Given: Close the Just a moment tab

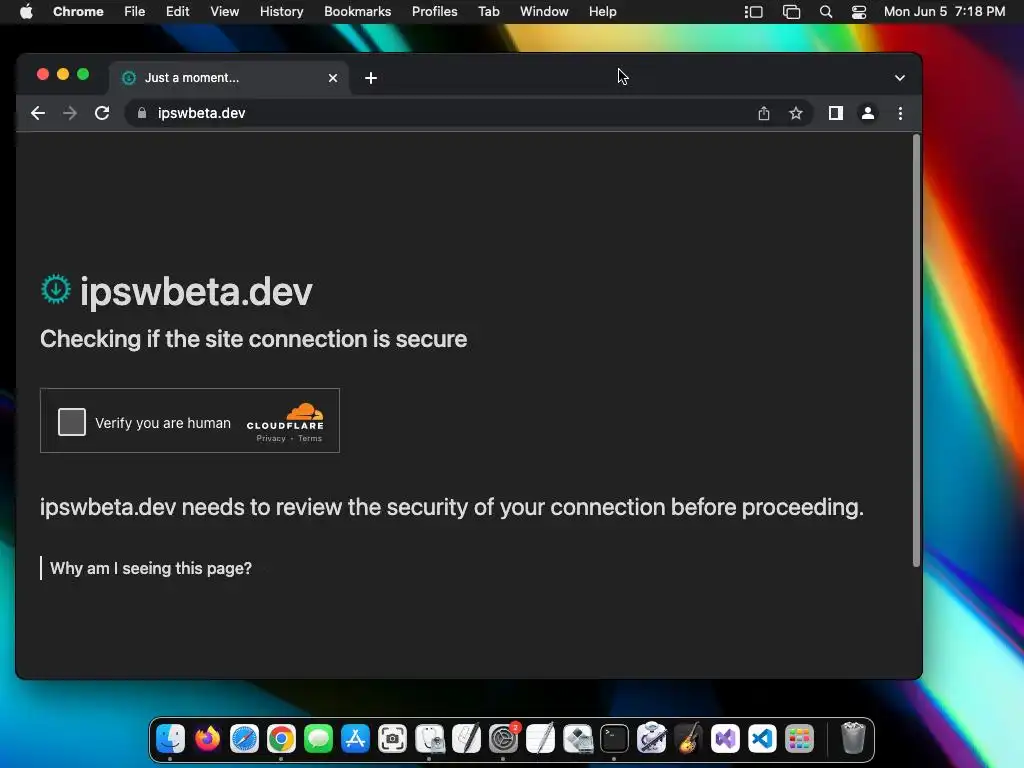Looking at the screenshot, I should 333,78.
